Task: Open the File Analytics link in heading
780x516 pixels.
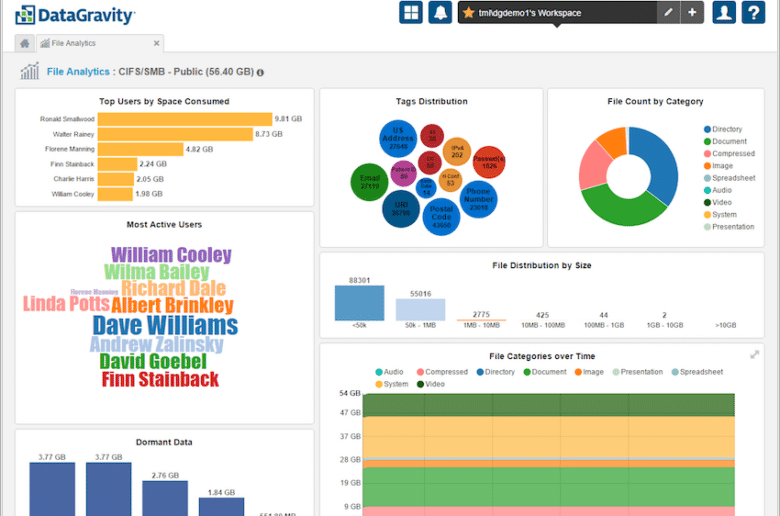Action: coord(78,72)
